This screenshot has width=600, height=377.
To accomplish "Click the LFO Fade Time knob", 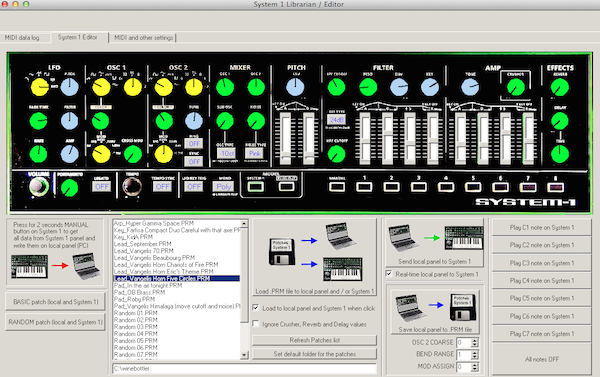I will [x=38, y=121].
